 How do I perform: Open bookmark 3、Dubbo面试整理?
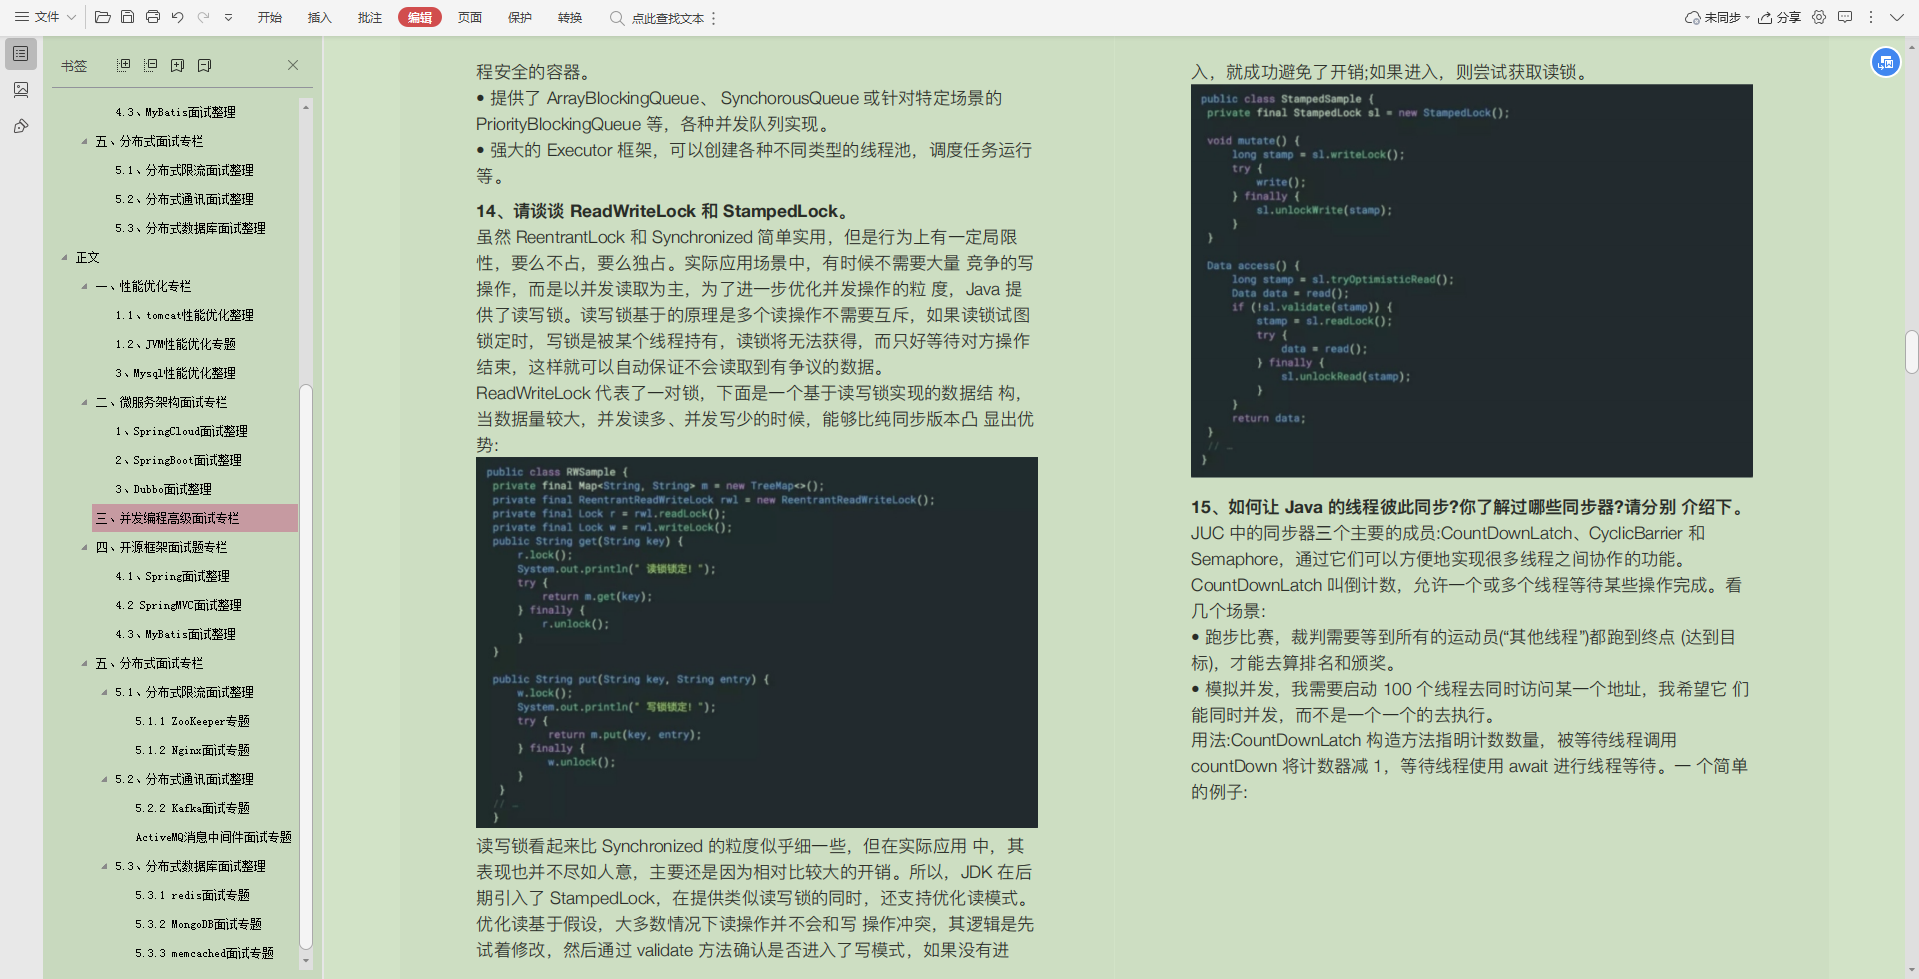[163, 489]
